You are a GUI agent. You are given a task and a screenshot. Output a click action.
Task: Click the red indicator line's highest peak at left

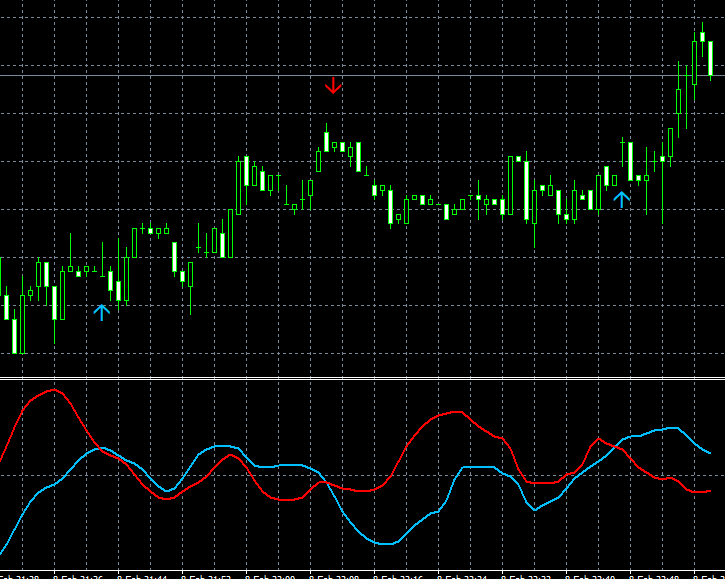point(52,390)
